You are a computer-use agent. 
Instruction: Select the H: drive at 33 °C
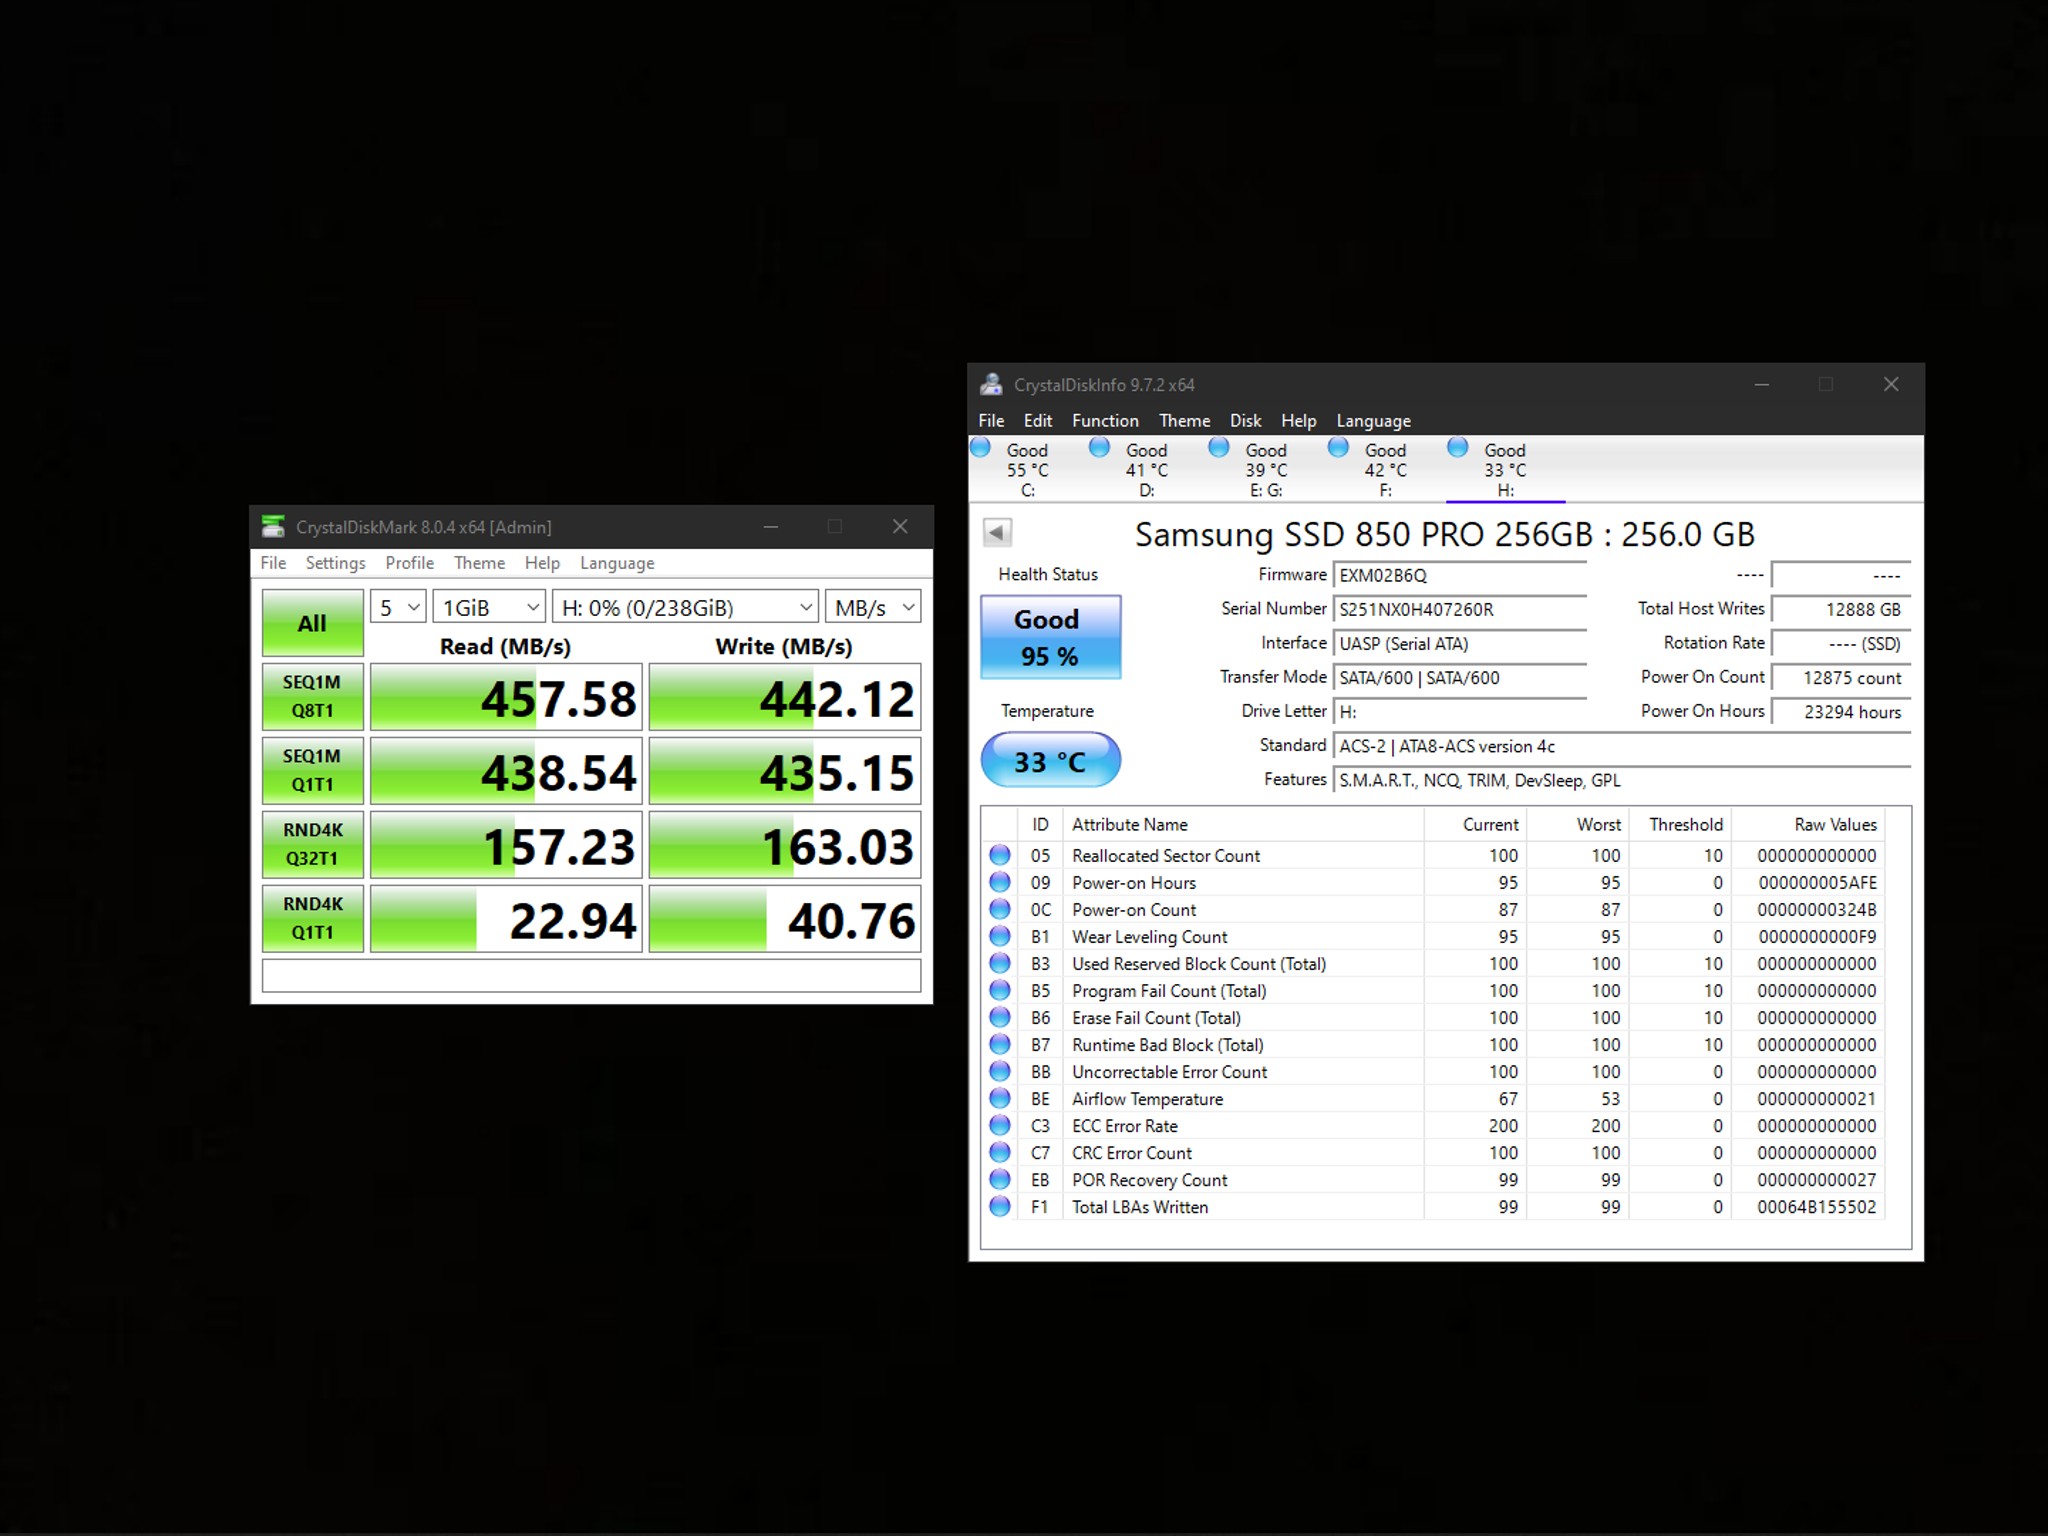click(x=1504, y=469)
